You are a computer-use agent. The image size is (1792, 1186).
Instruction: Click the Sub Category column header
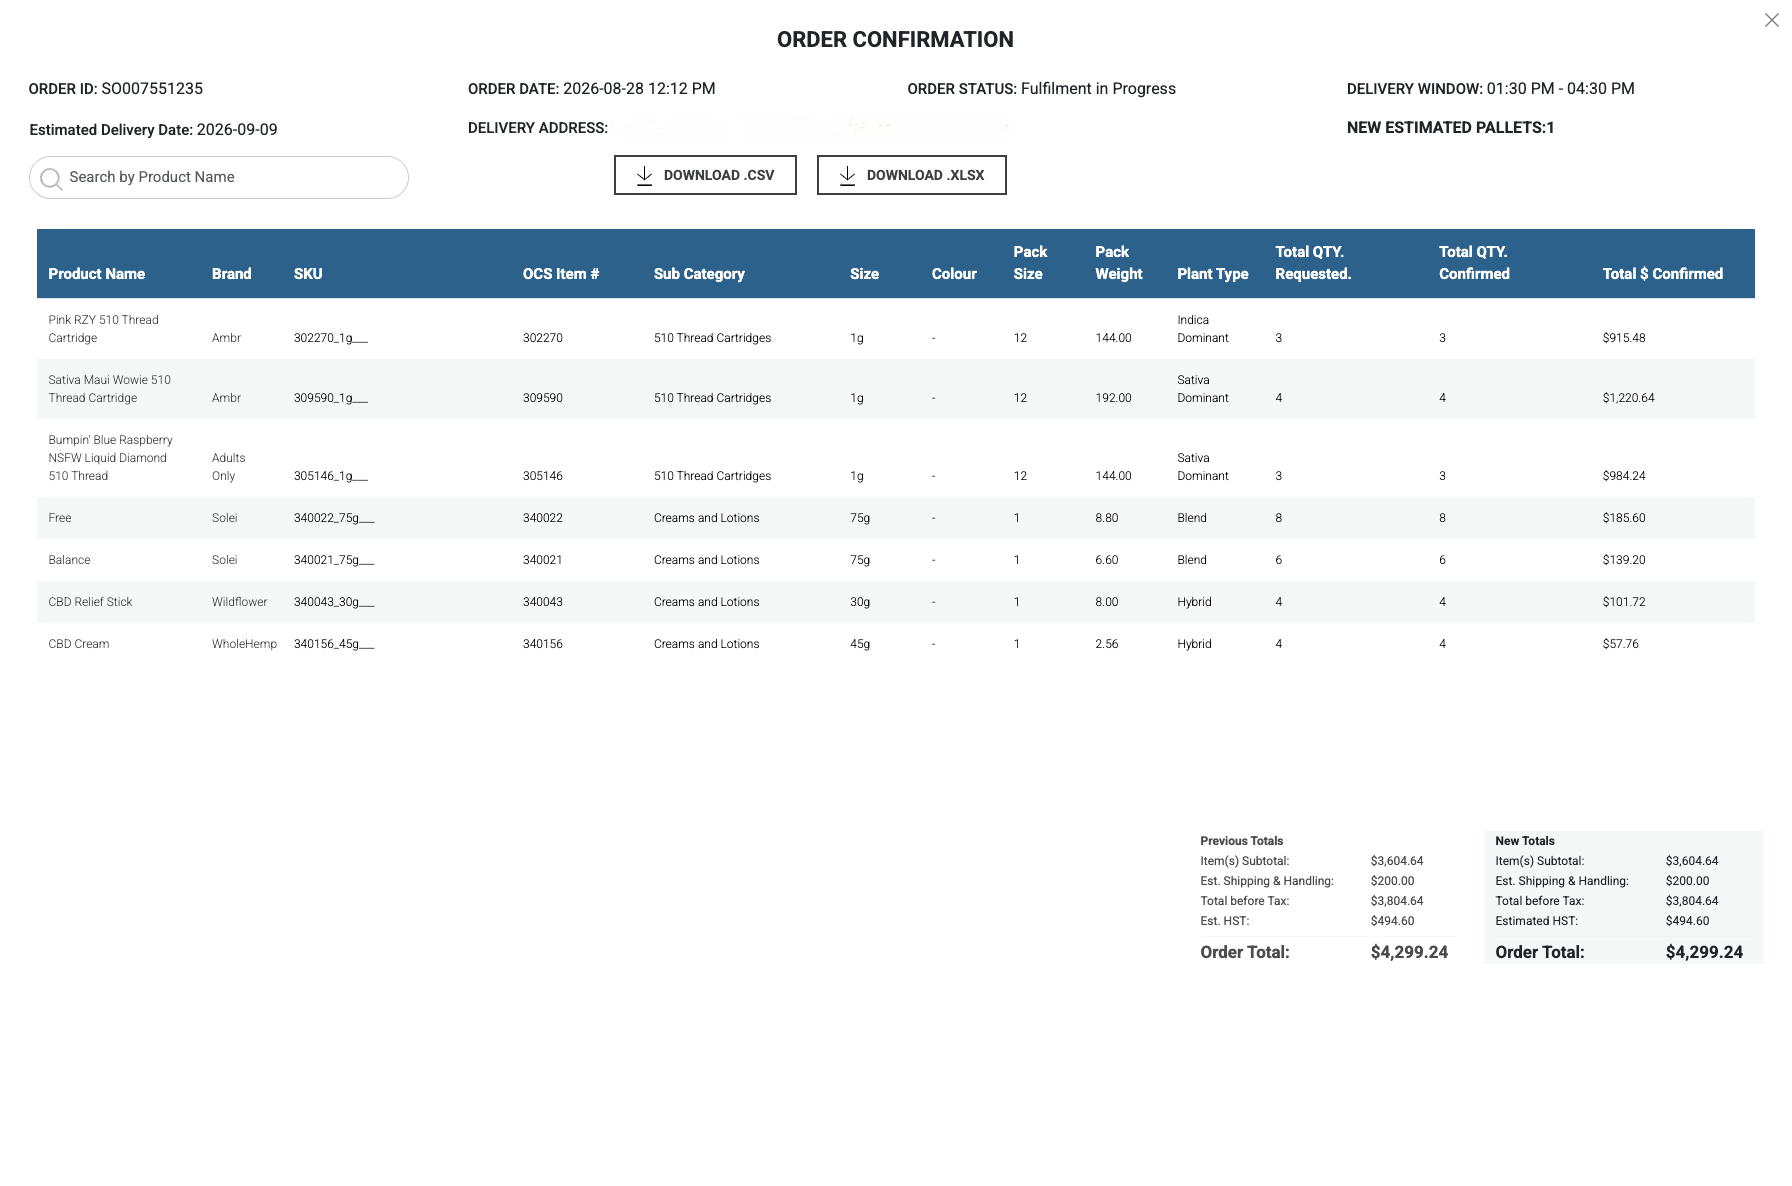pos(699,274)
